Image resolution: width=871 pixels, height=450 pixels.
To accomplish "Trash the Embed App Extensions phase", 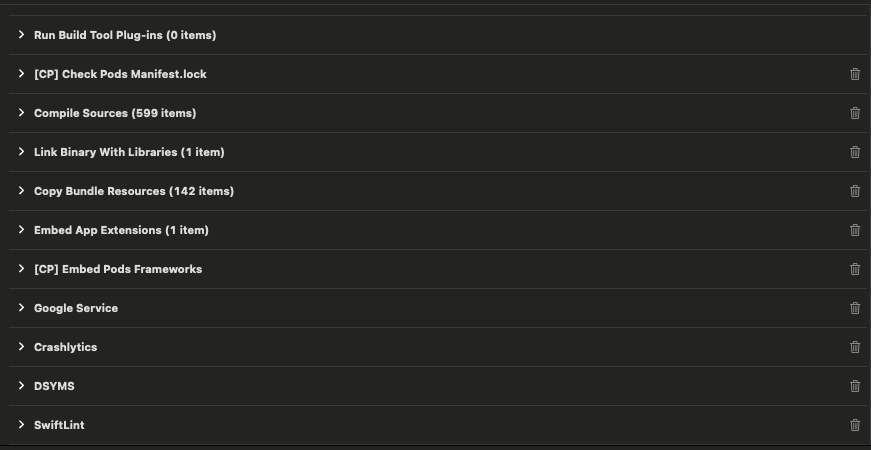I will (855, 230).
